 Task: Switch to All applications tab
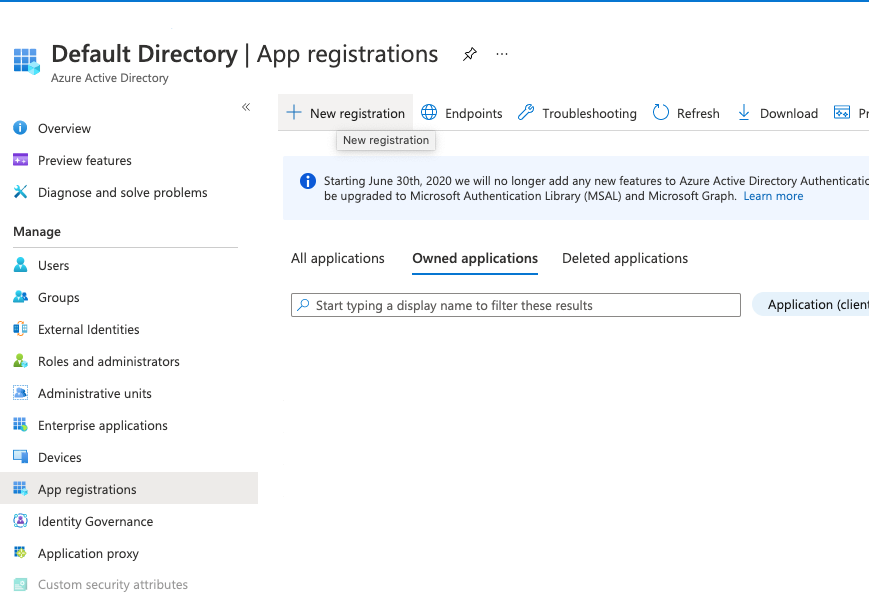(x=338, y=258)
